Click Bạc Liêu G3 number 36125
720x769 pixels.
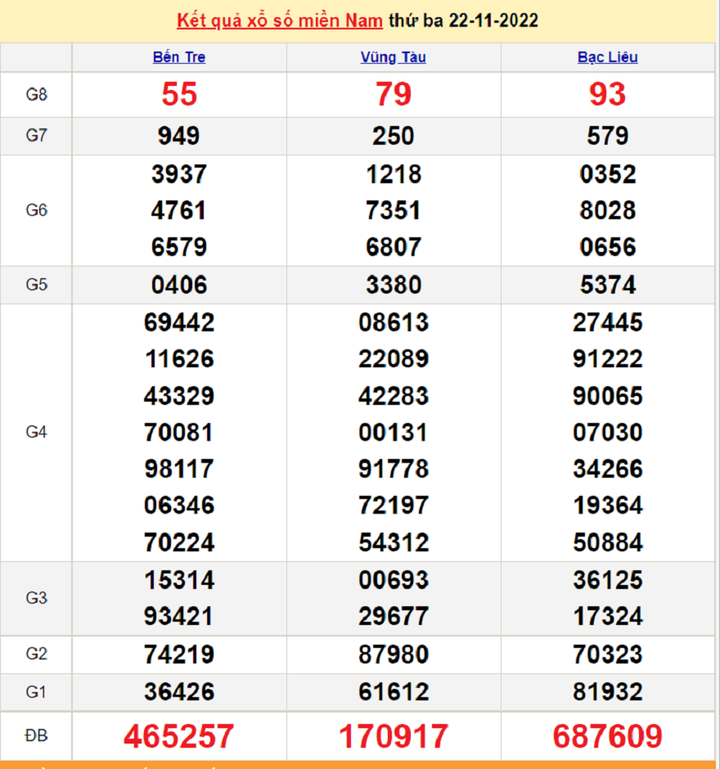[x=607, y=580]
